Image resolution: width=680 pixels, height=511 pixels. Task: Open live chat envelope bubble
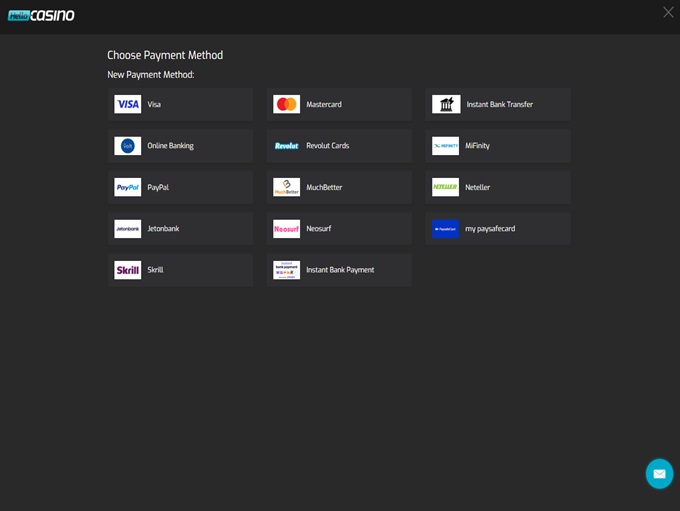[x=659, y=474]
